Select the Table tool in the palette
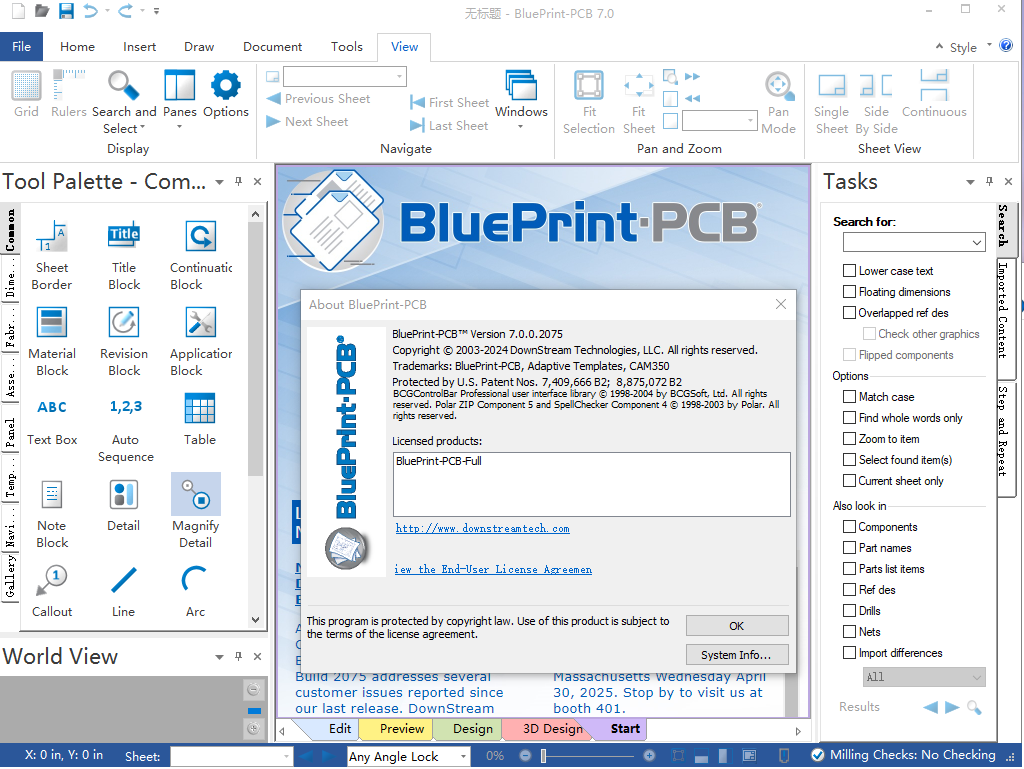Image resolution: width=1024 pixels, height=769 pixels. (x=200, y=409)
